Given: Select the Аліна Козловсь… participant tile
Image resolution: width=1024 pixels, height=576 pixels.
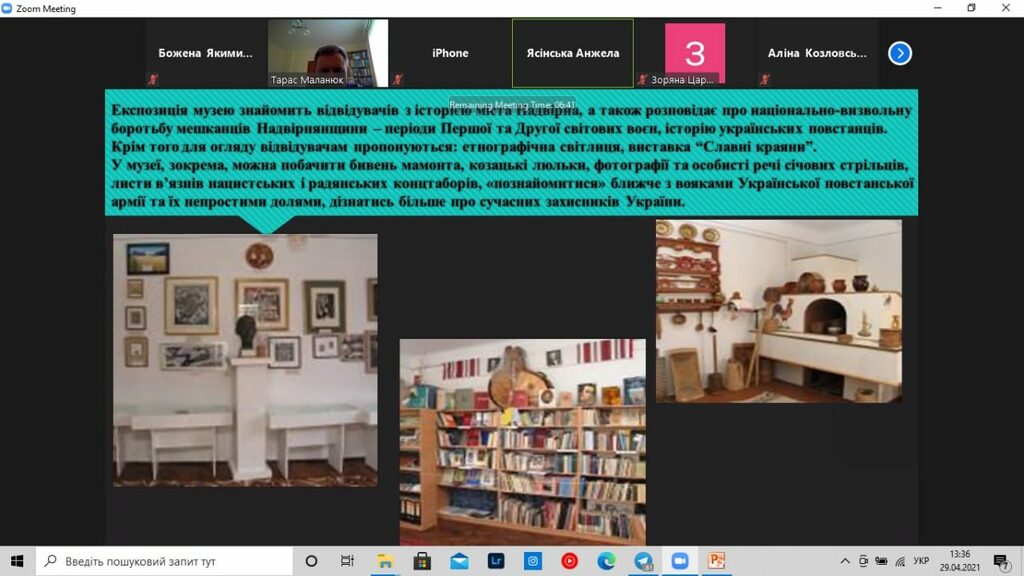Looking at the screenshot, I should click(x=817, y=53).
